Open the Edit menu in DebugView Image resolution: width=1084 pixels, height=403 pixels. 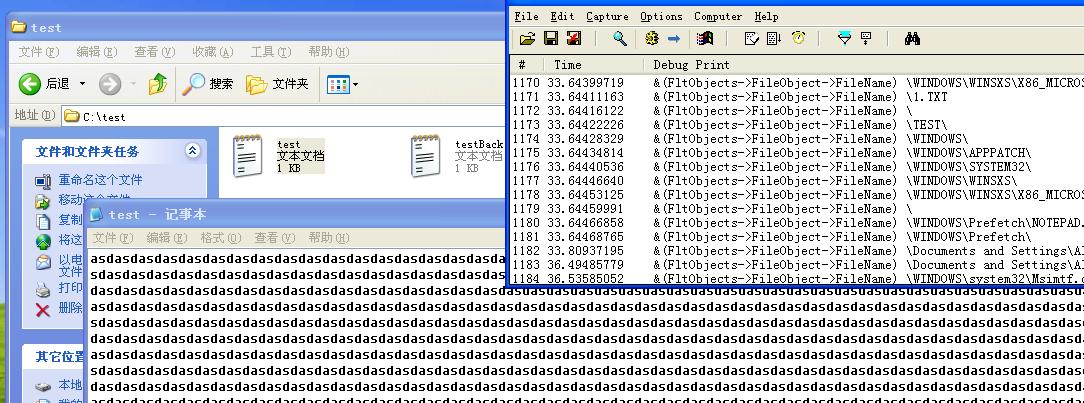pyautogui.click(x=562, y=16)
